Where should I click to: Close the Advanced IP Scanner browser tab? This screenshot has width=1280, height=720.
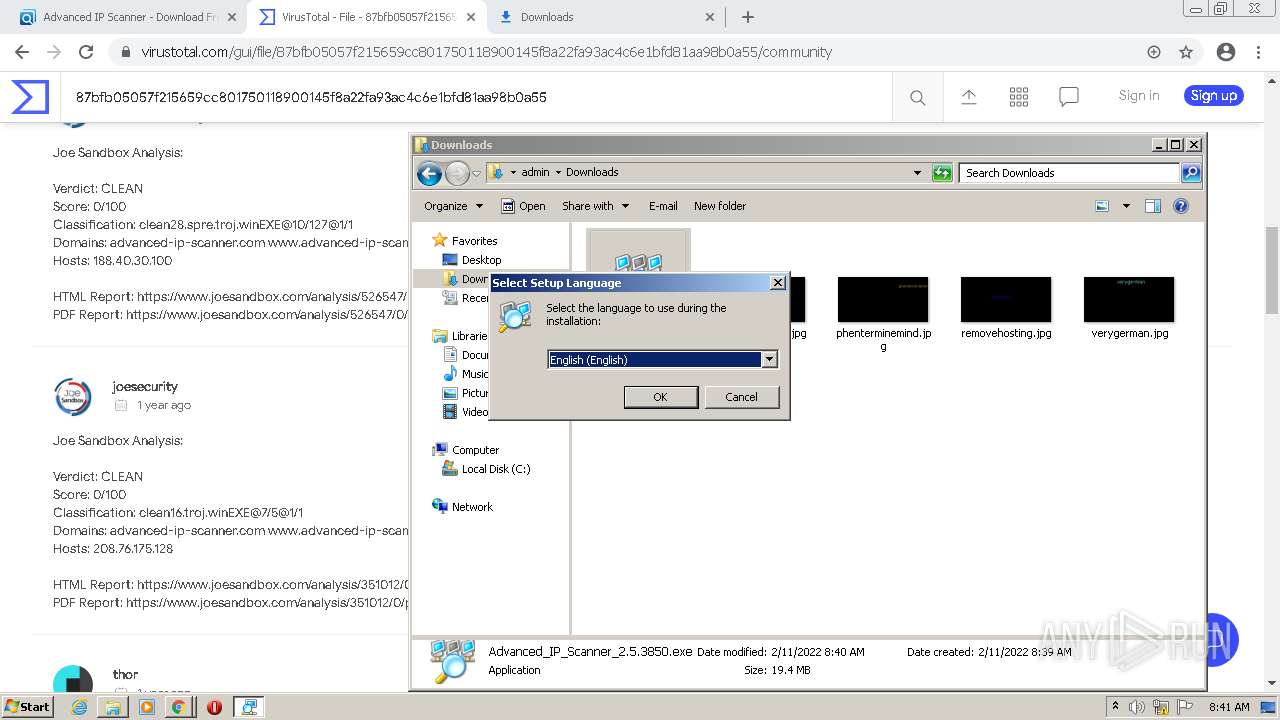(x=232, y=17)
